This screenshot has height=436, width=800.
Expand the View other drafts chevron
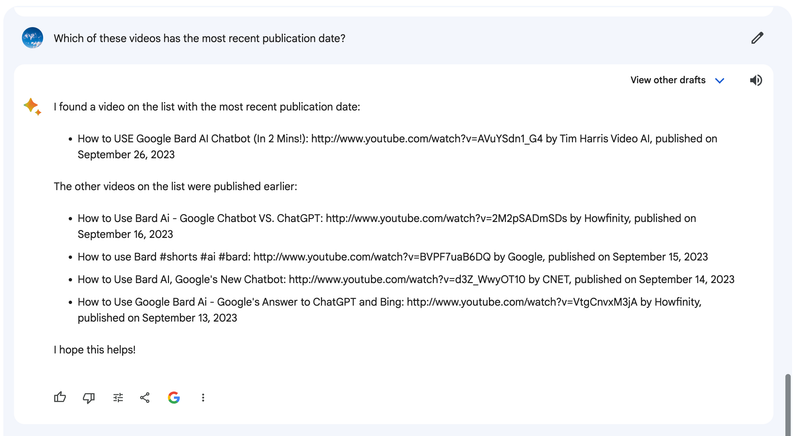point(719,81)
